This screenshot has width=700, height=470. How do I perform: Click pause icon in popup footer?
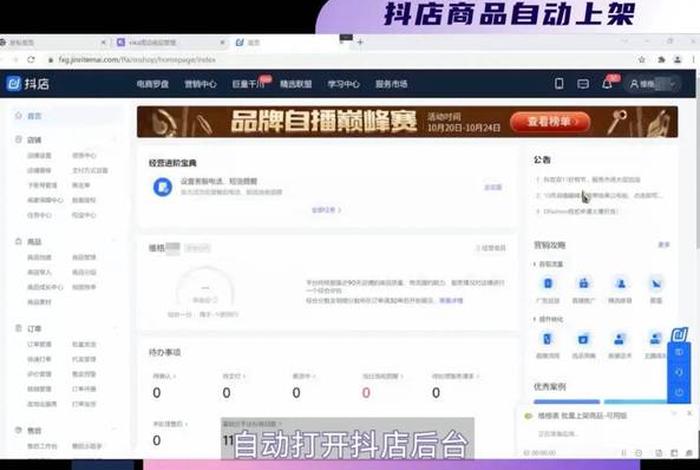click(624, 453)
